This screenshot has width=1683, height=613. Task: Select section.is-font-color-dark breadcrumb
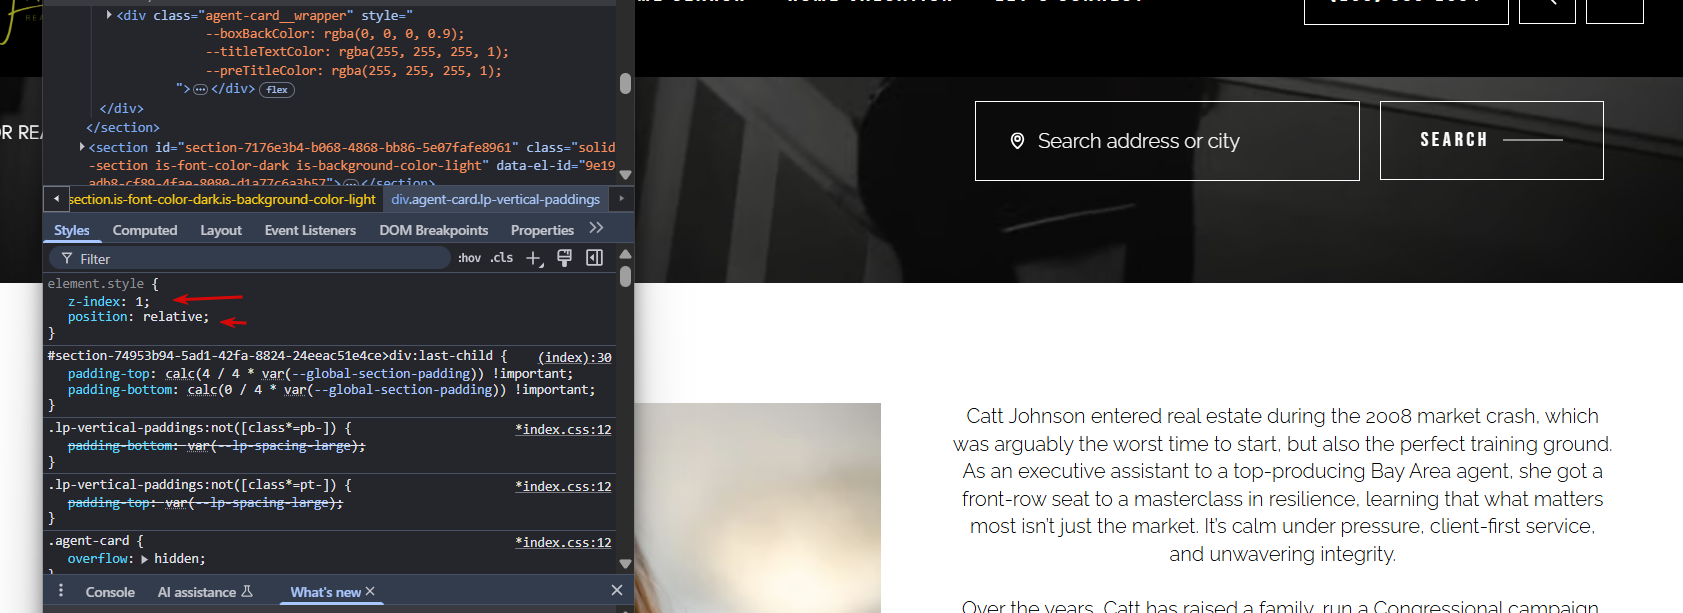[222, 200]
